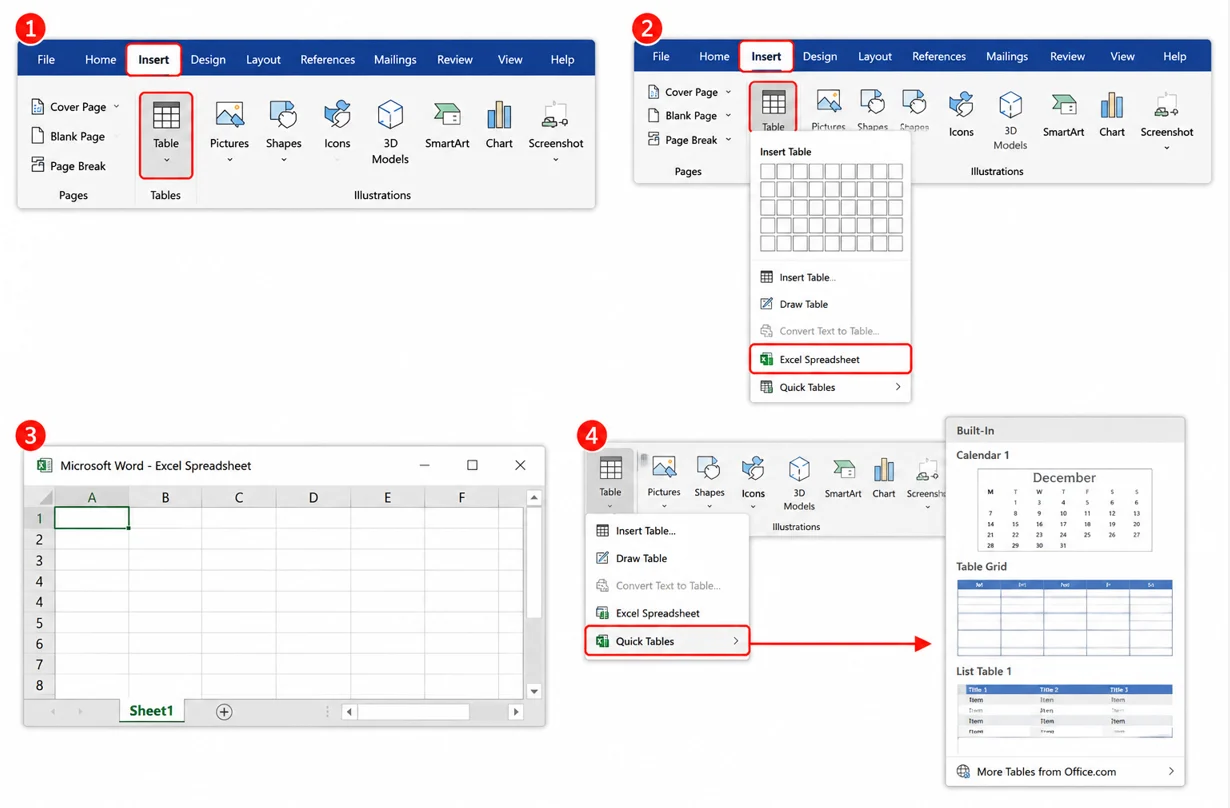Pick the Table Grid quick table preview

[x=1064, y=617]
